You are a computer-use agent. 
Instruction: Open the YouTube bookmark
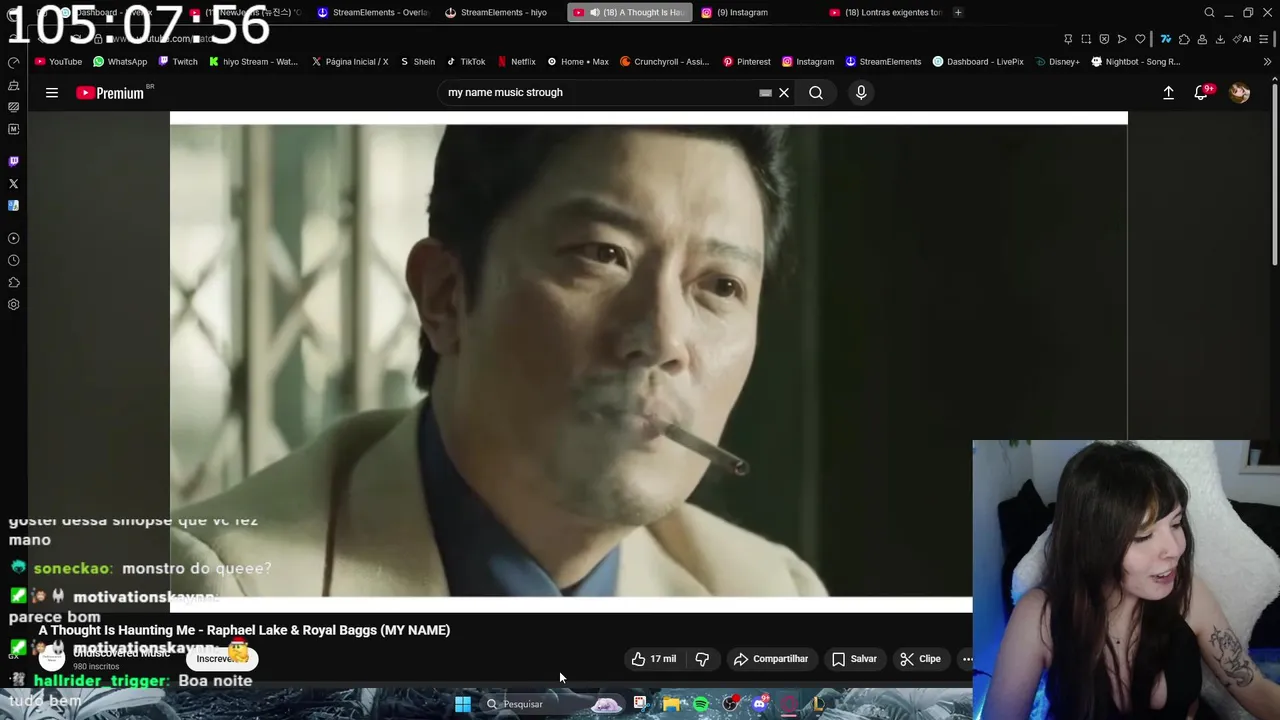point(58,62)
